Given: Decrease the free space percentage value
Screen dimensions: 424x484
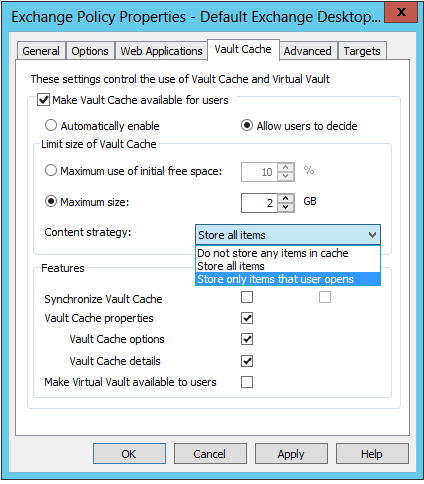Looking at the screenshot, I should point(286,176).
